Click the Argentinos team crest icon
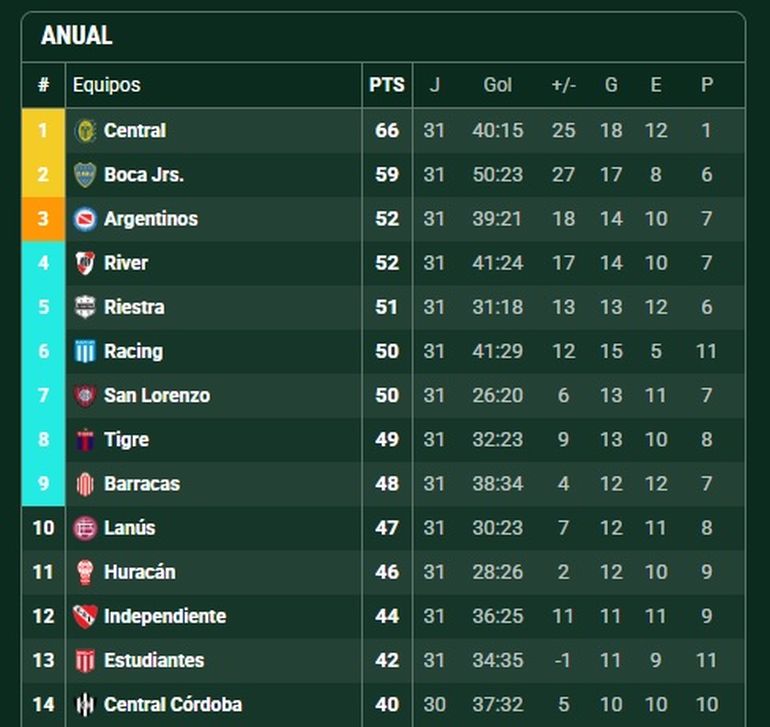The height and width of the screenshot is (727, 770). (85, 219)
